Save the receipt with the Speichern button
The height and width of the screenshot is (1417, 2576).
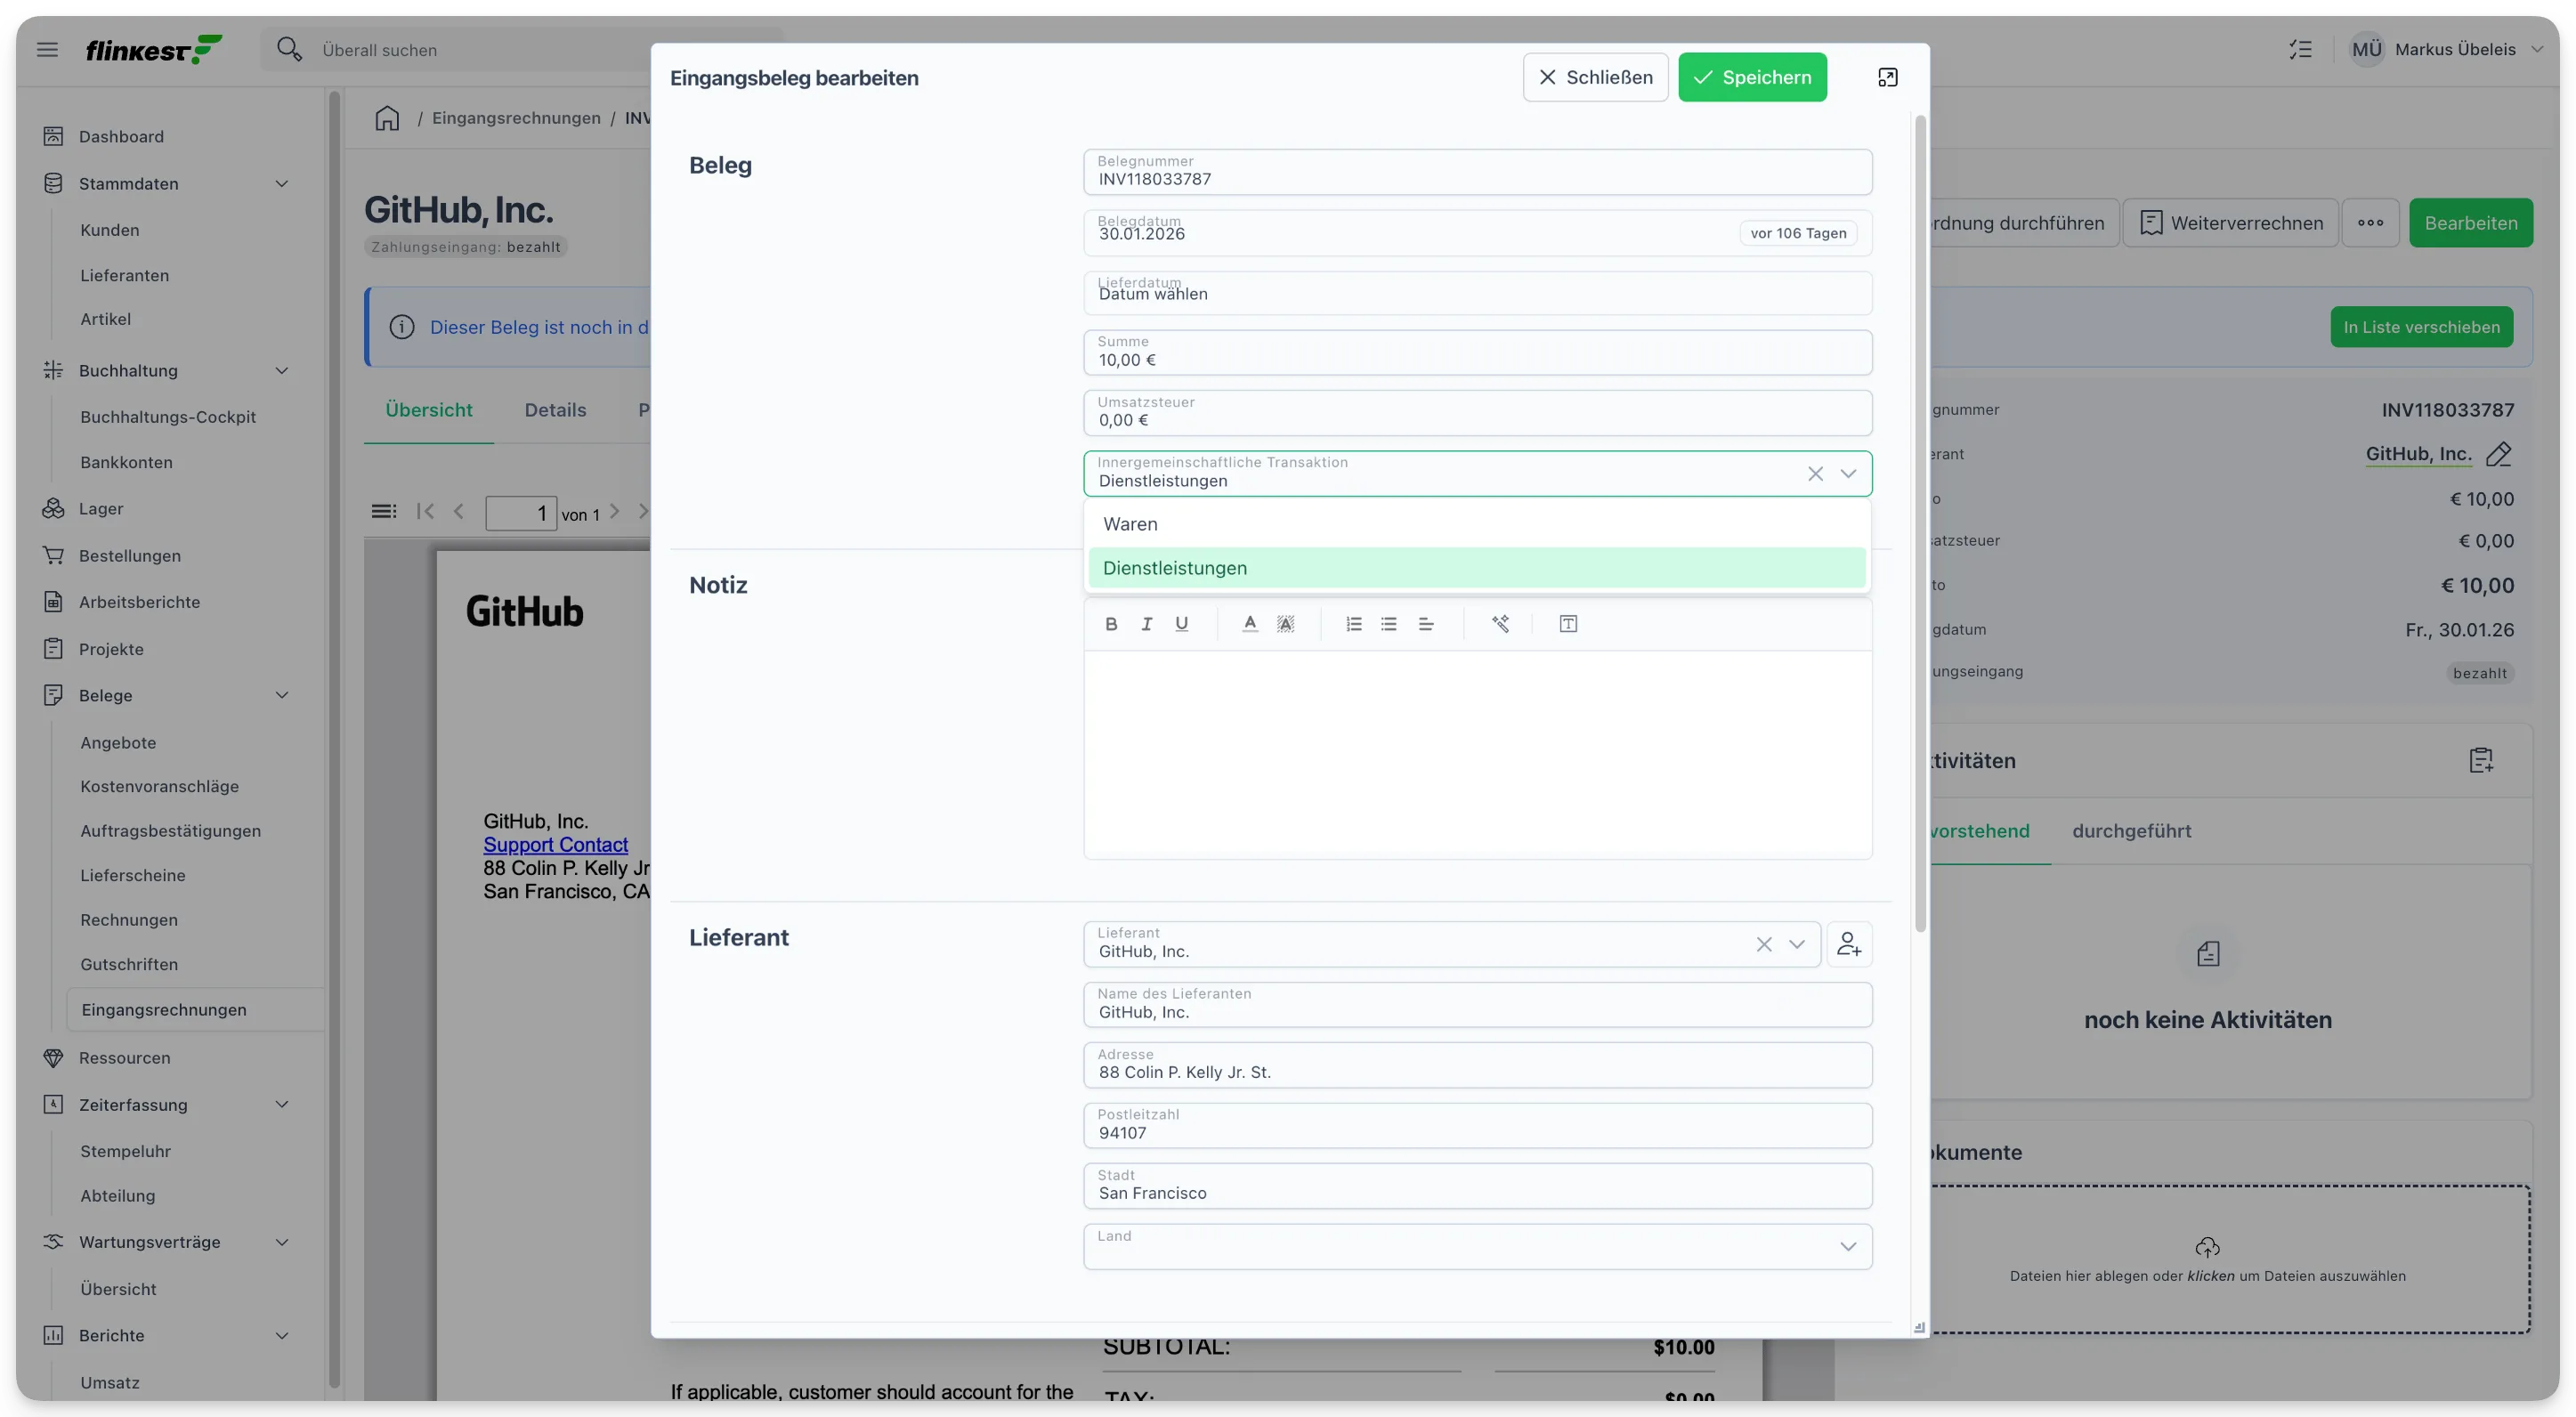tap(1752, 77)
